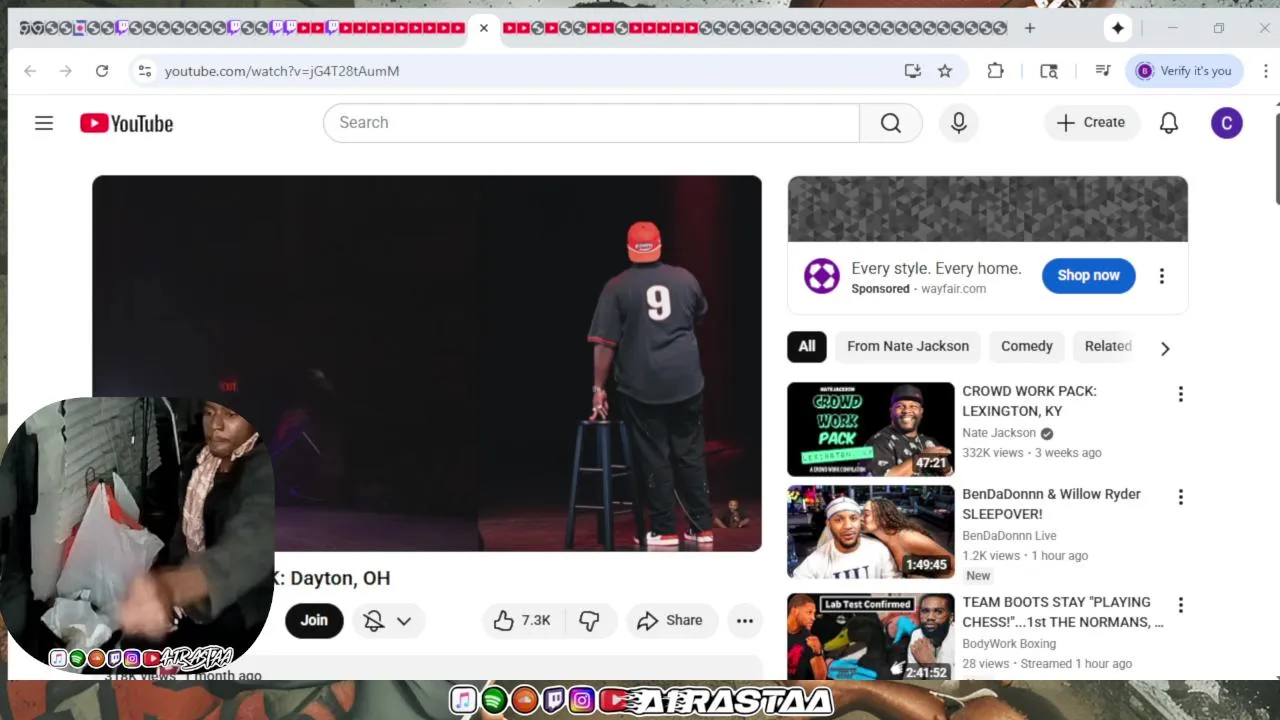Image resolution: width=1280 pixels, height=720 pixels.
Task: Click Verify it's you profile button
Action: 1184,71
